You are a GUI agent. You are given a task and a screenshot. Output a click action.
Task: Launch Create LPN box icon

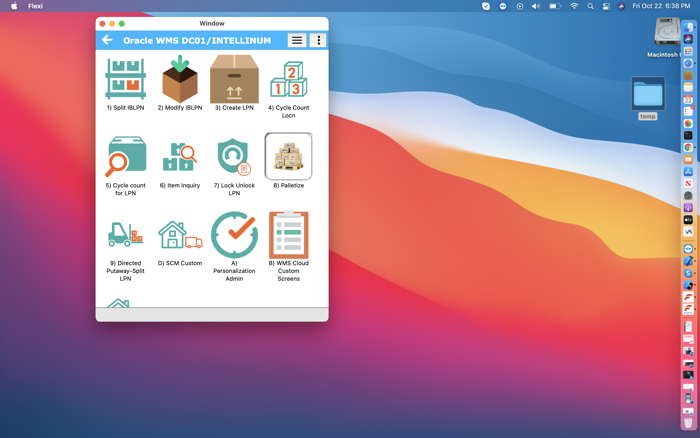click(x=234, y=79)
